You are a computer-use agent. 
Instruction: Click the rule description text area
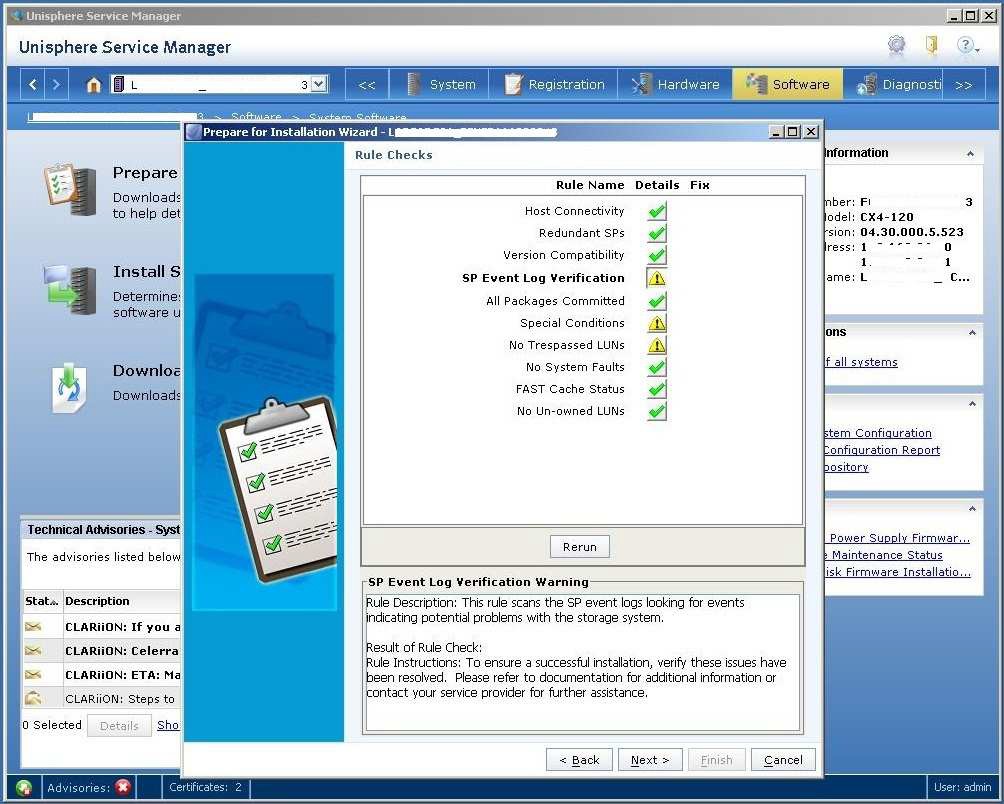point(582,663)
